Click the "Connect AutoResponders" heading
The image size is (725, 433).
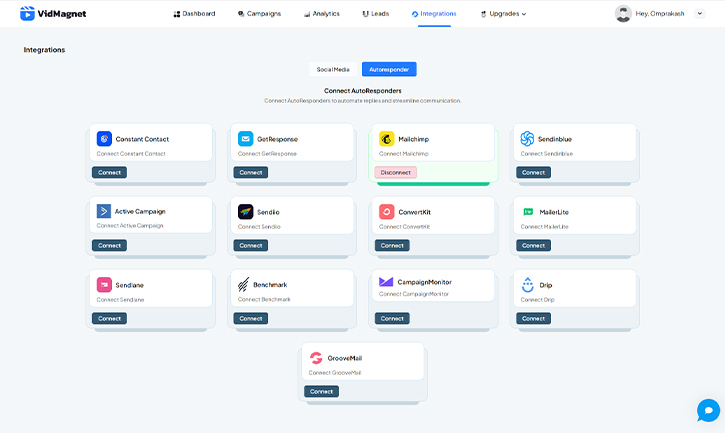click(x=362, y=91)
